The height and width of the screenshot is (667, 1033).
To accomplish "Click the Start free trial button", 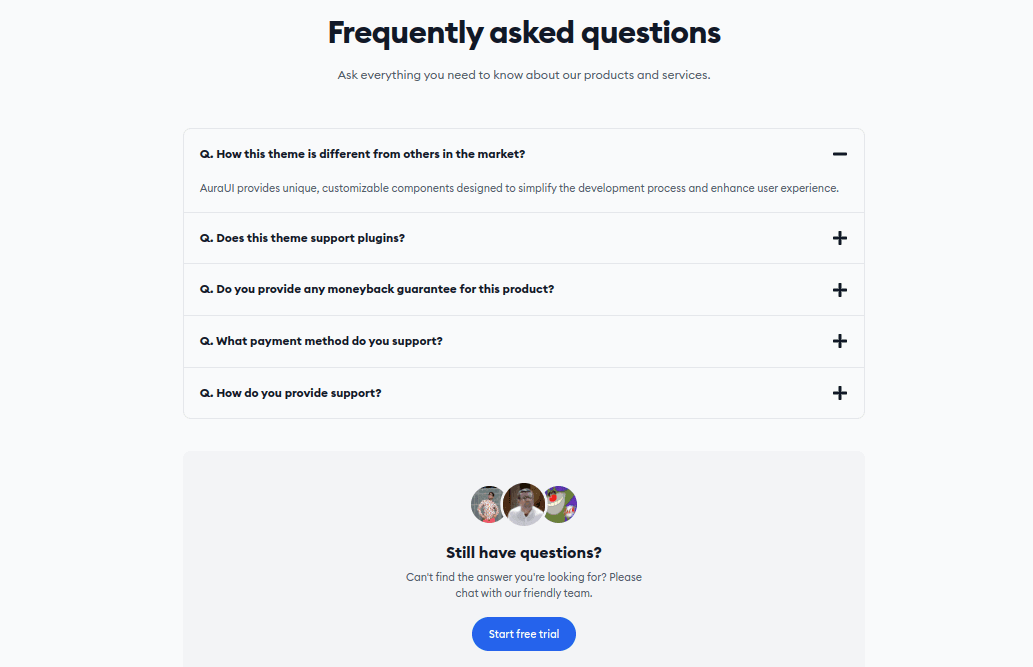I will (x=524, y=634).
